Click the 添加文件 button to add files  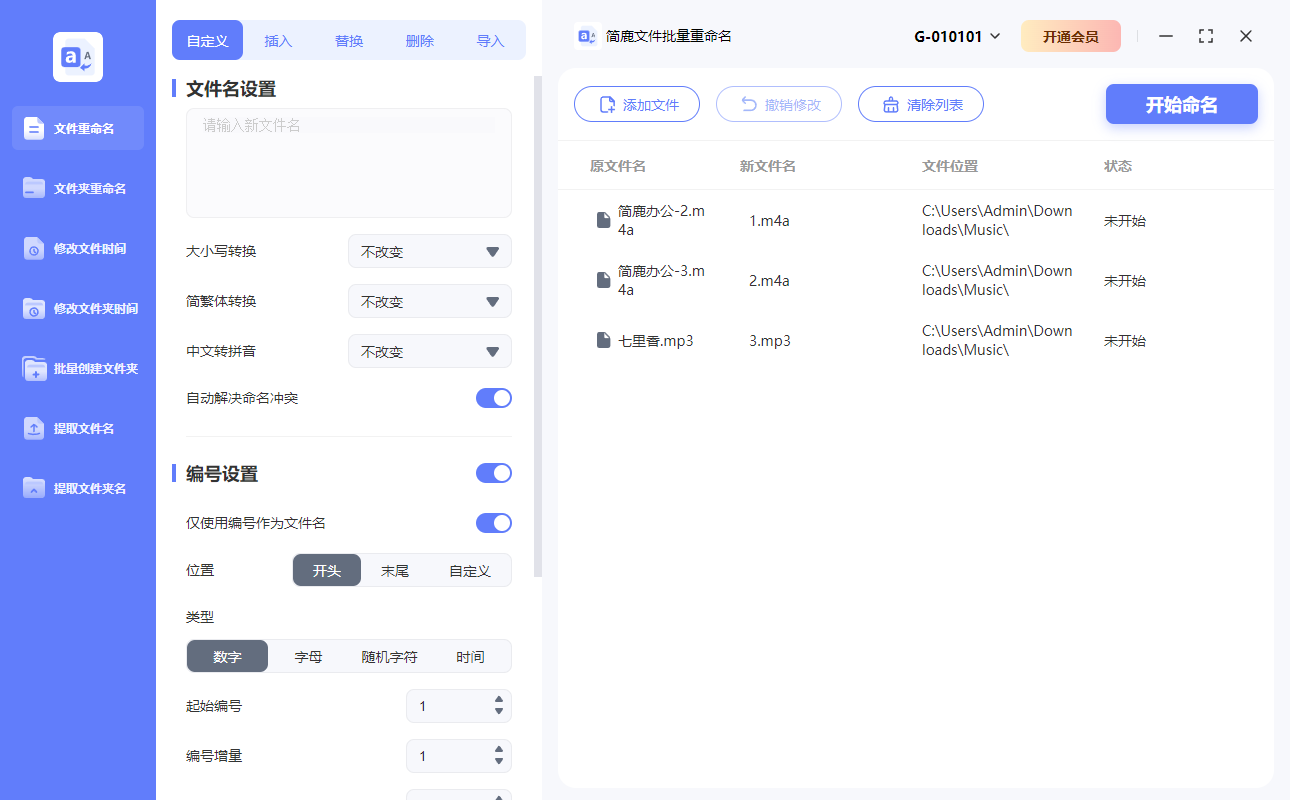click(x=637, y=104)
